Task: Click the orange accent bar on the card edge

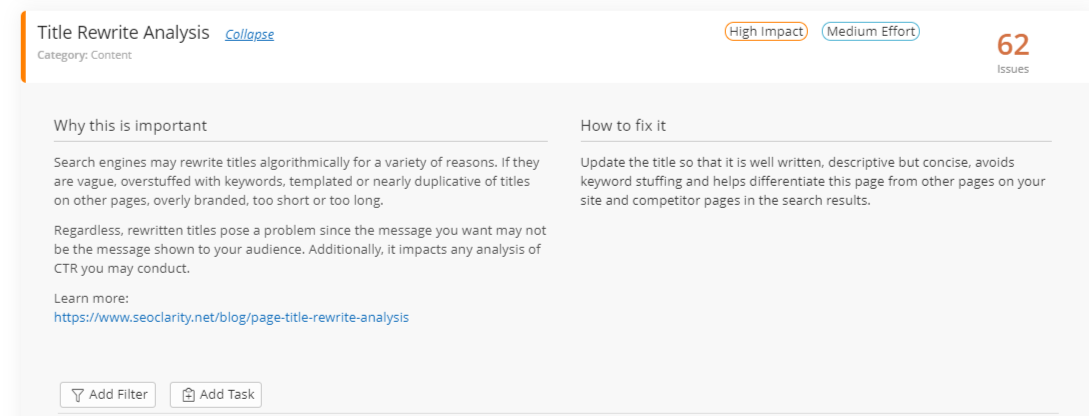Action: (x=23, y=47)
